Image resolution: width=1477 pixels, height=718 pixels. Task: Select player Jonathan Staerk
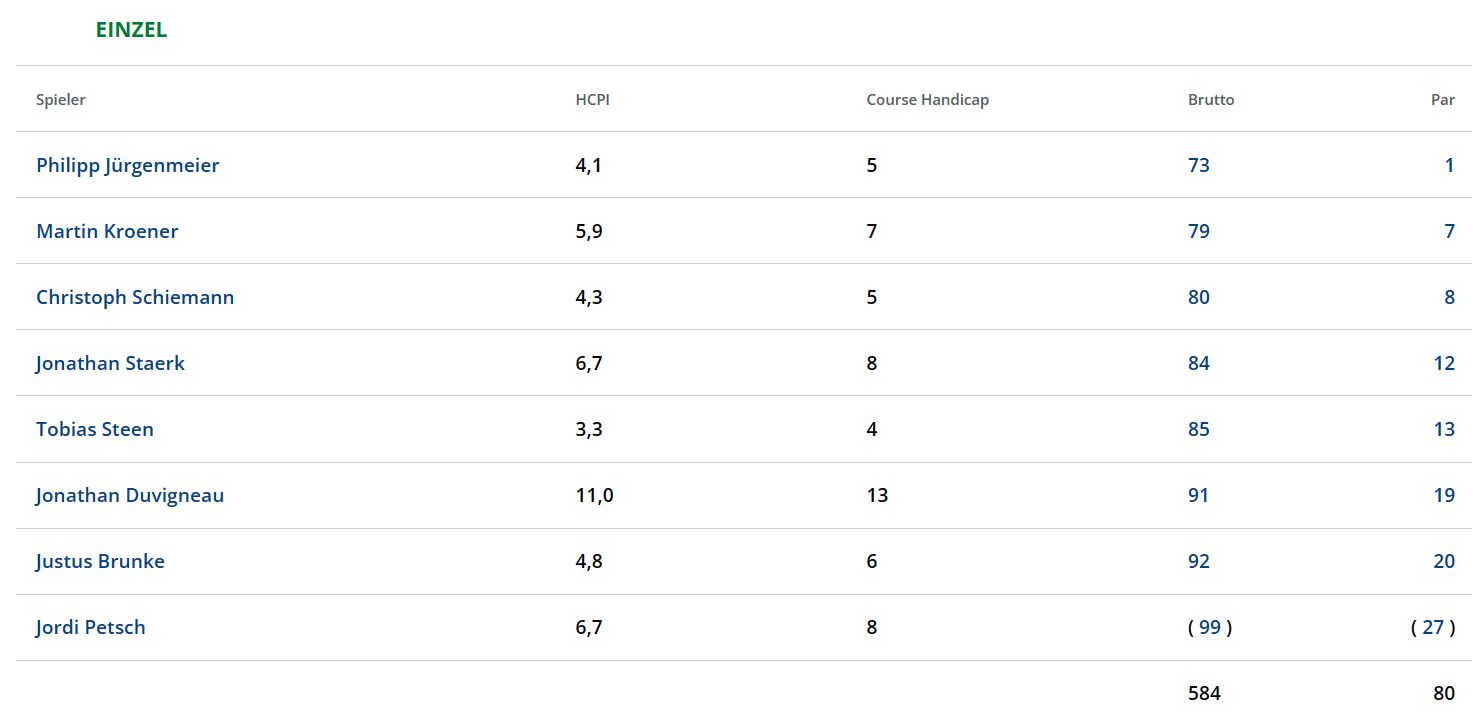[x=110, y=363]
